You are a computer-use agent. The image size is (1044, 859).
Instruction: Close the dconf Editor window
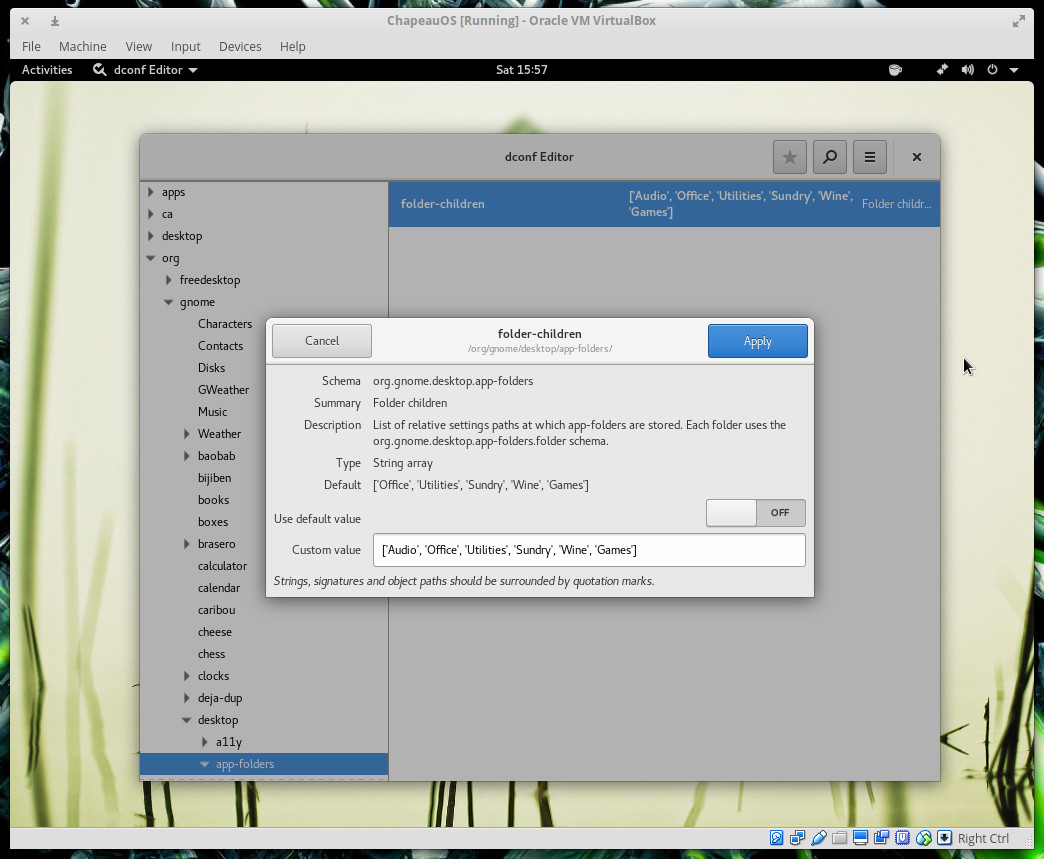tap(917, 157)
